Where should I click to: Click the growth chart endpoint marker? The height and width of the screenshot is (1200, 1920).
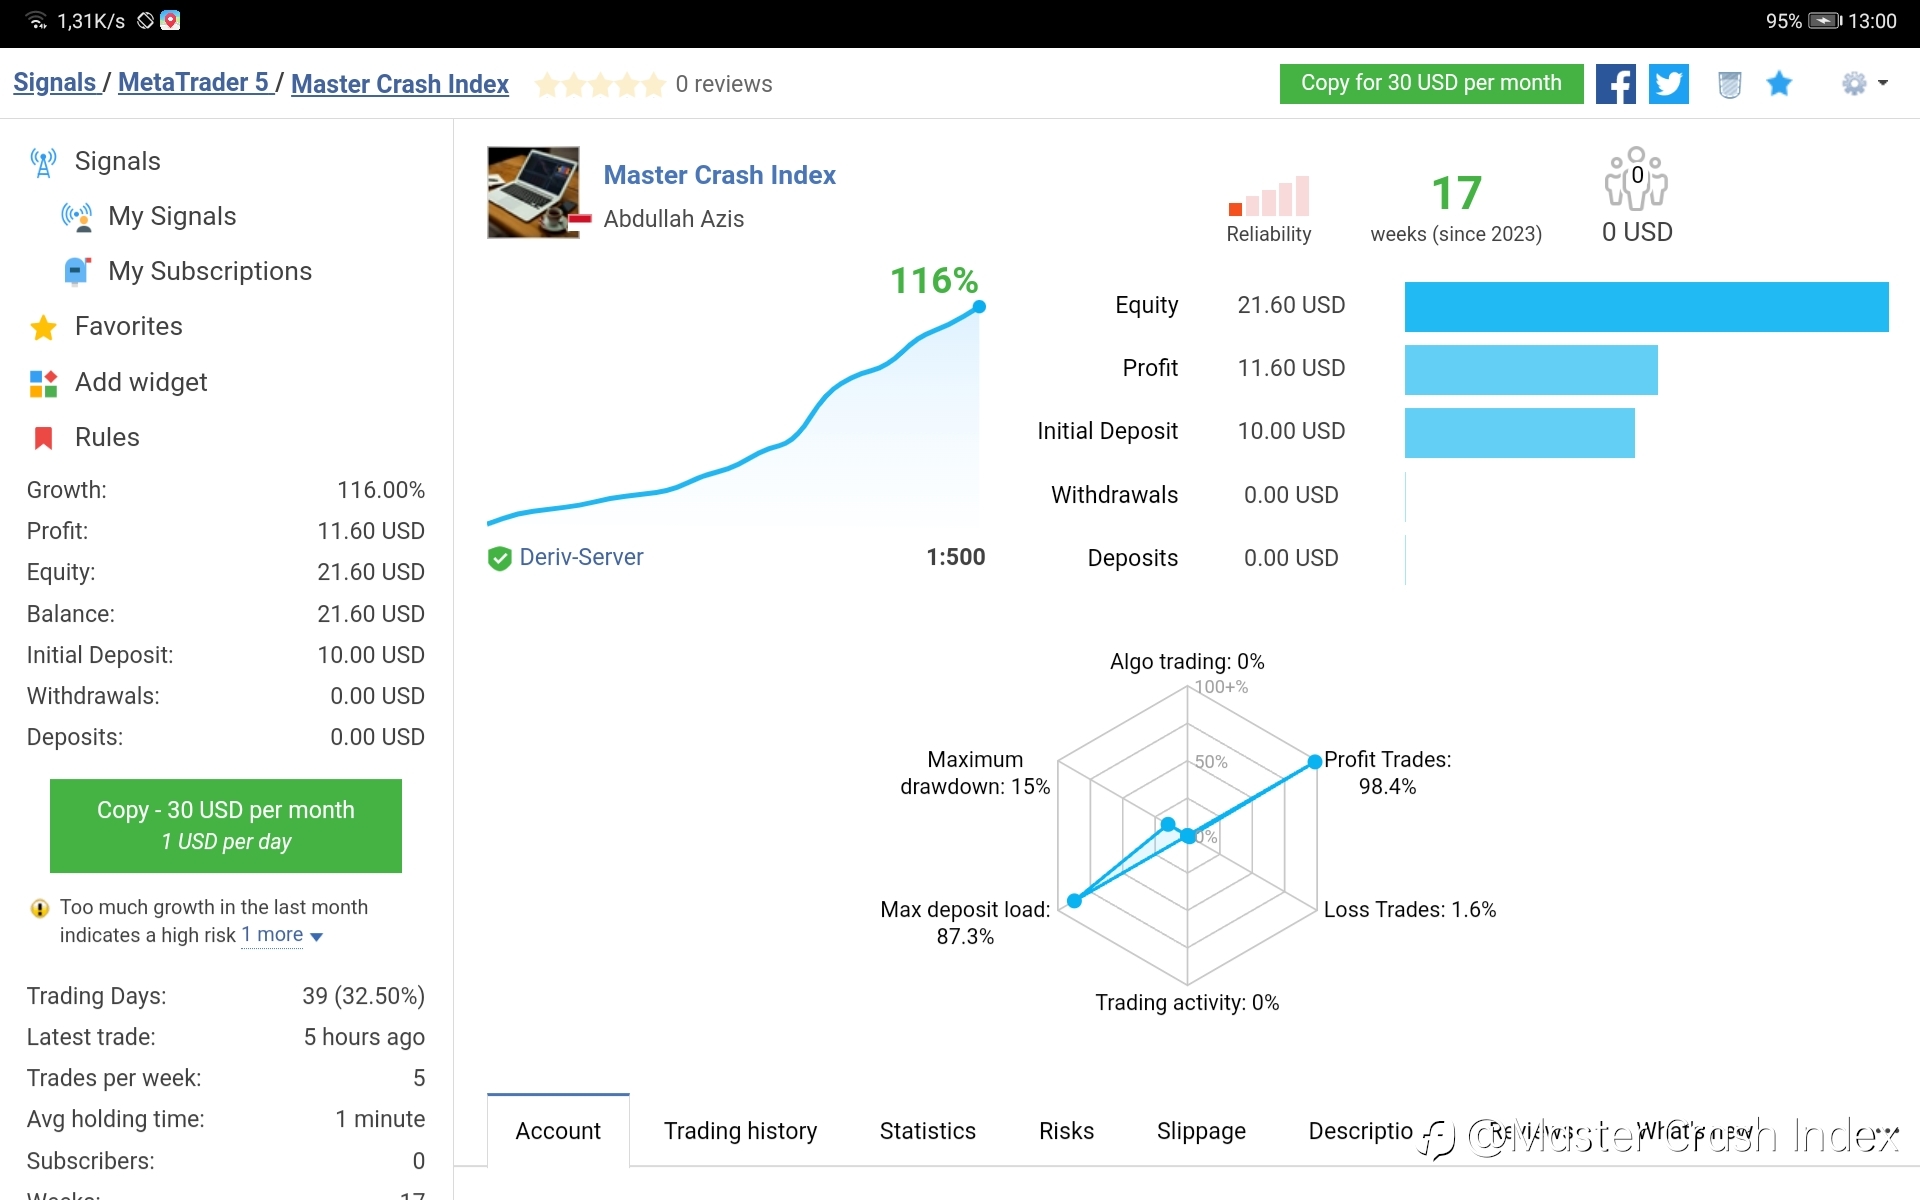coord(979,307)
